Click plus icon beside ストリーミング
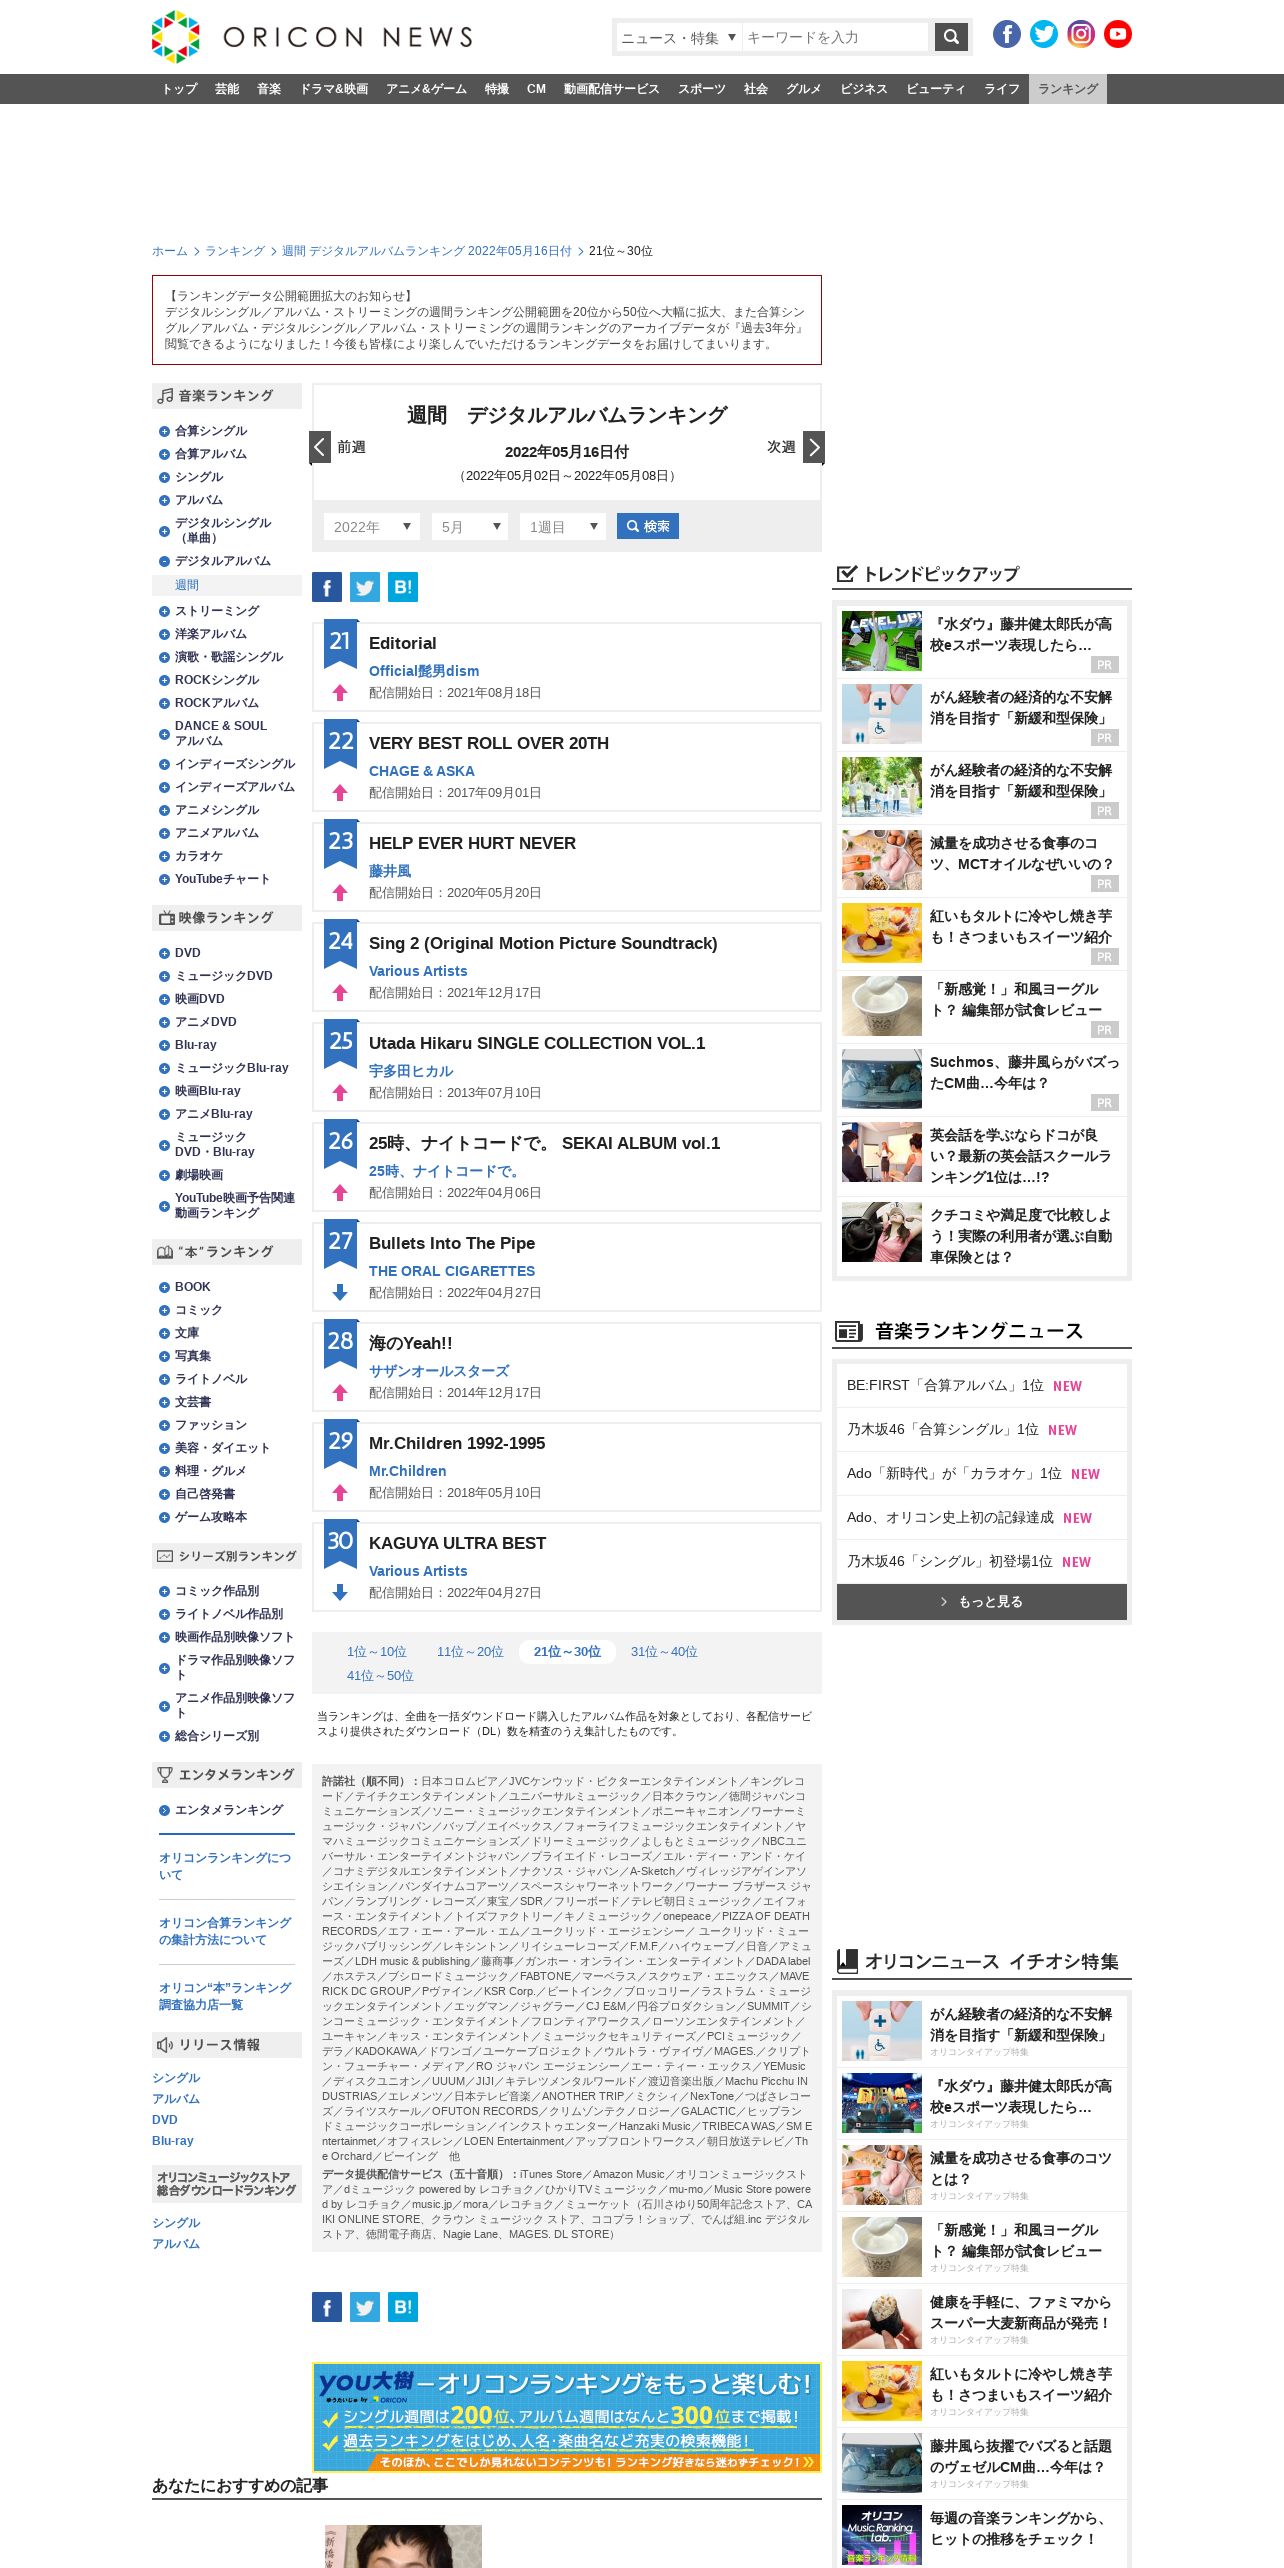 point(164,611)
